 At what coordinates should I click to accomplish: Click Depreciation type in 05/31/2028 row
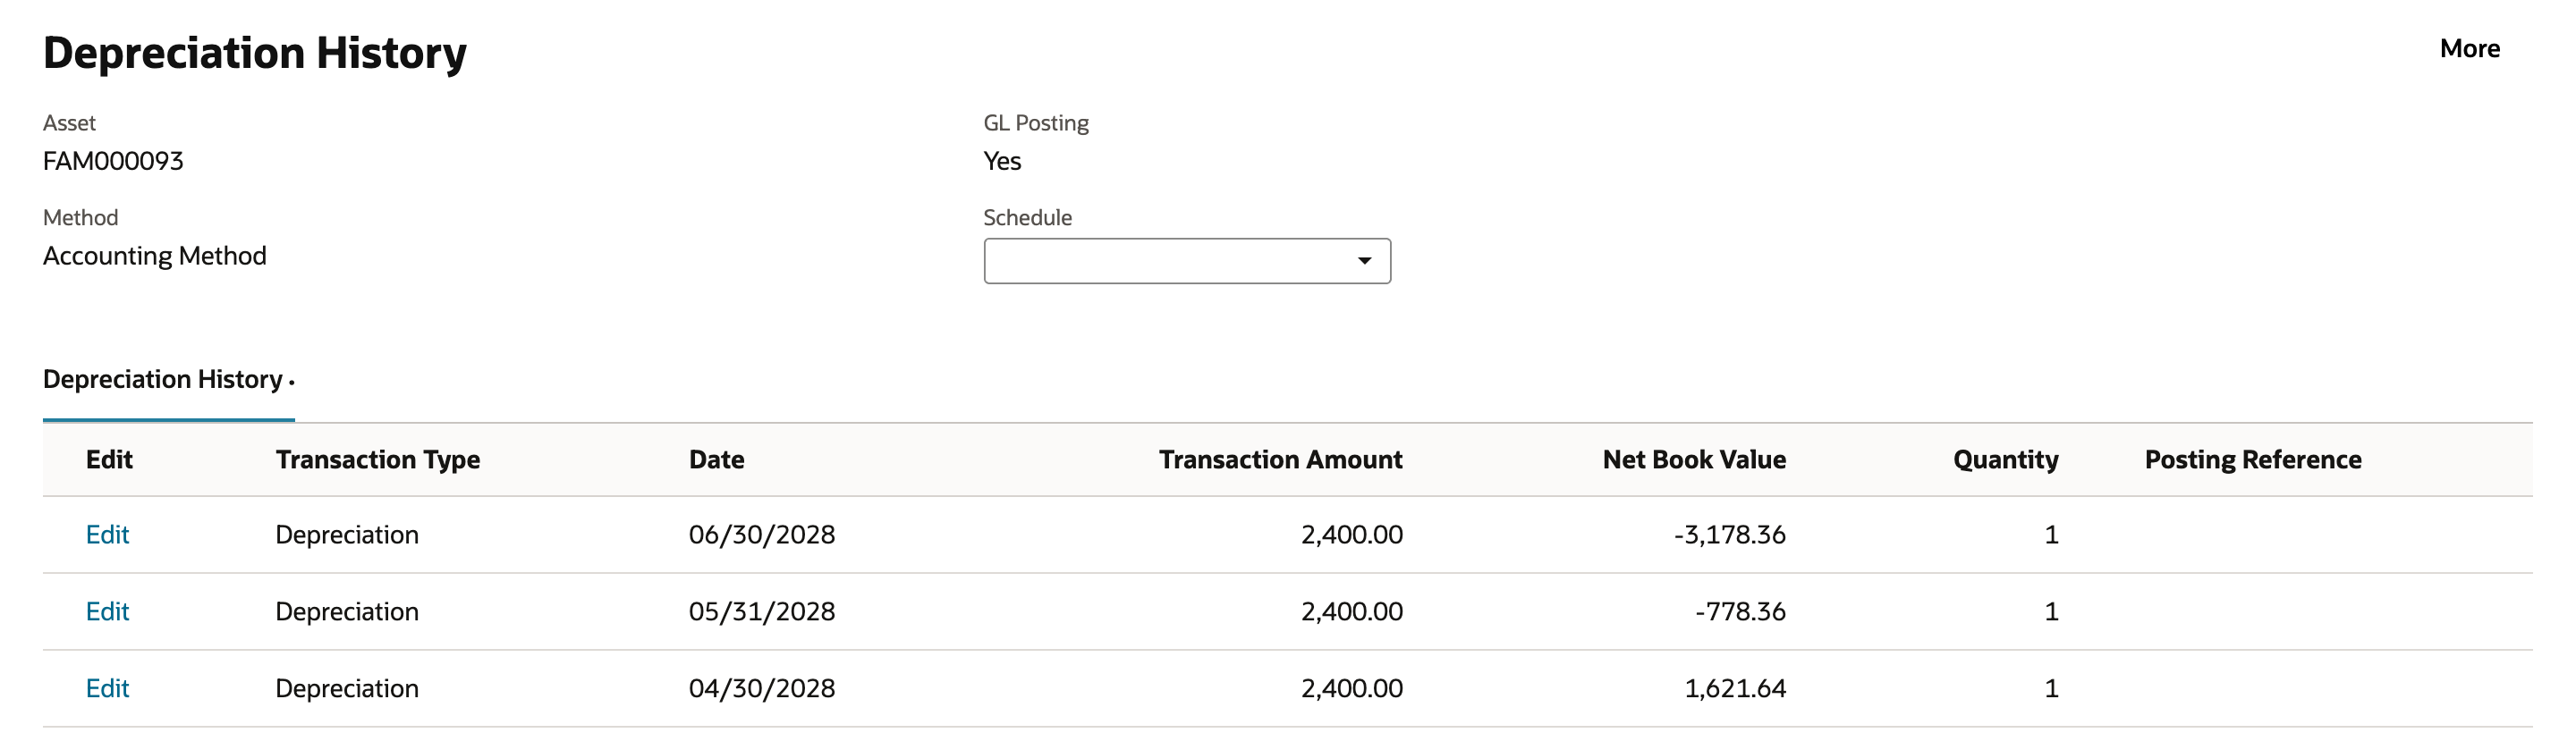point(347,611)
